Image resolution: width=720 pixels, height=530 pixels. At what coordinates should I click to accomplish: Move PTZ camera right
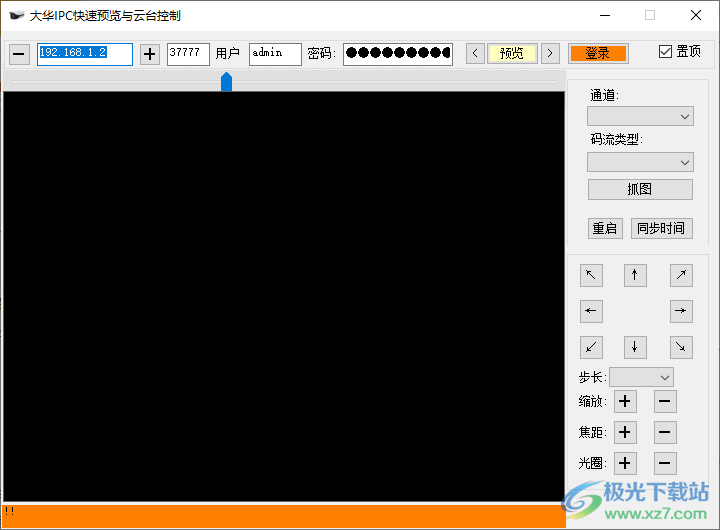[681, 311]
